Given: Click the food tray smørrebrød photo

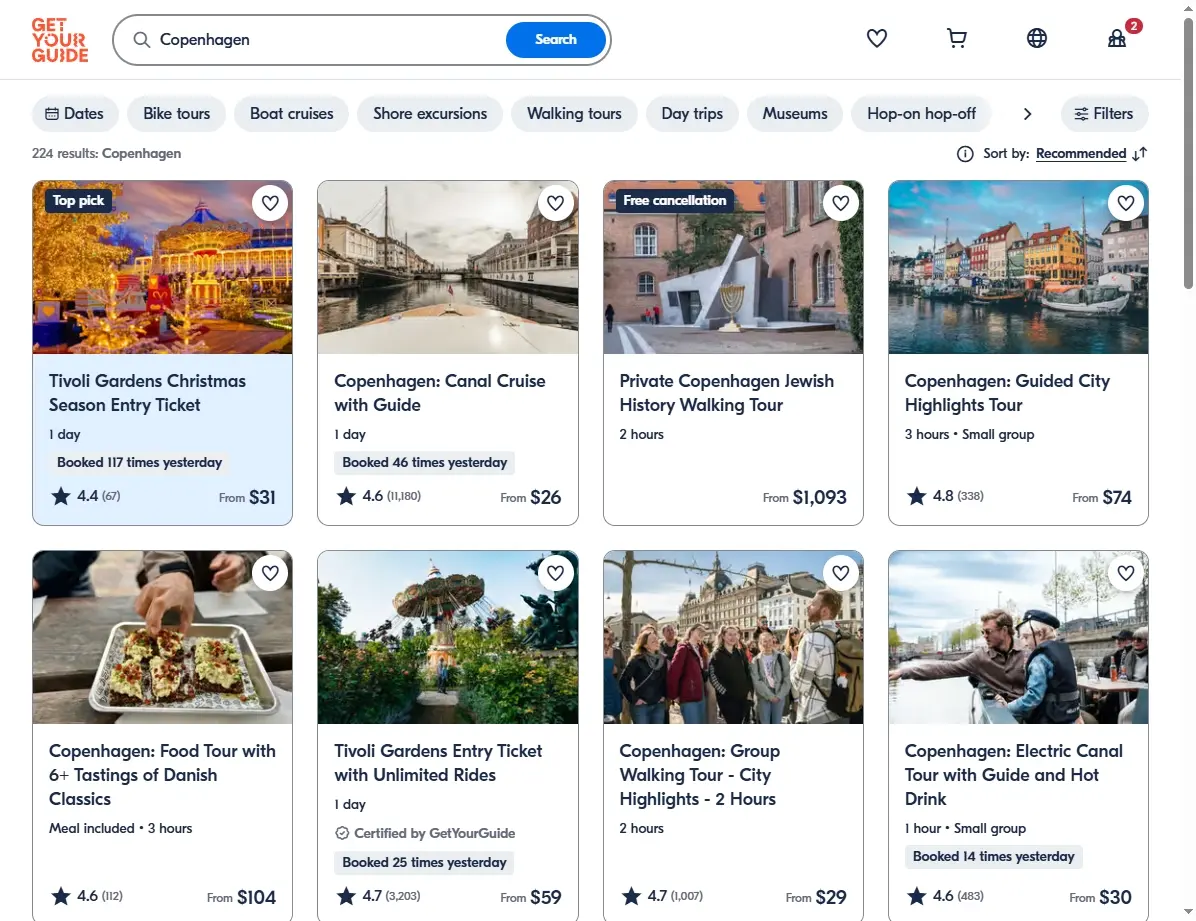Looking at the screenshot, I should [x=162, y=637].
